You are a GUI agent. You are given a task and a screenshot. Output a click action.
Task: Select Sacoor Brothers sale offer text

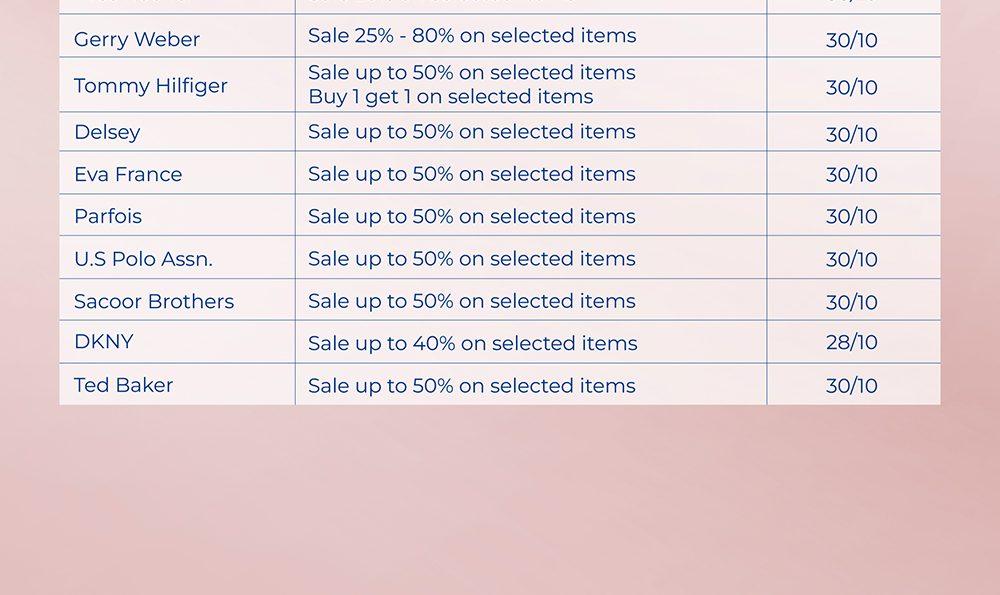[x=472, y=301]
